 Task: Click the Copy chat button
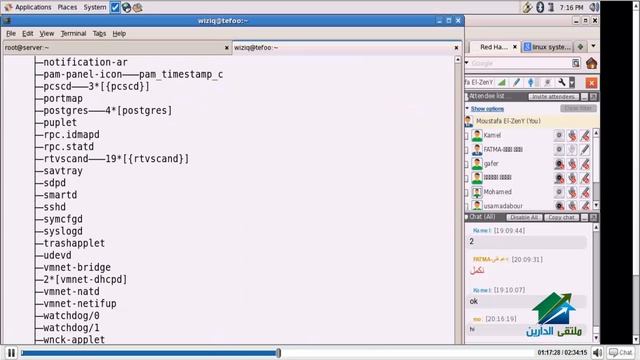tap(562, 218)
